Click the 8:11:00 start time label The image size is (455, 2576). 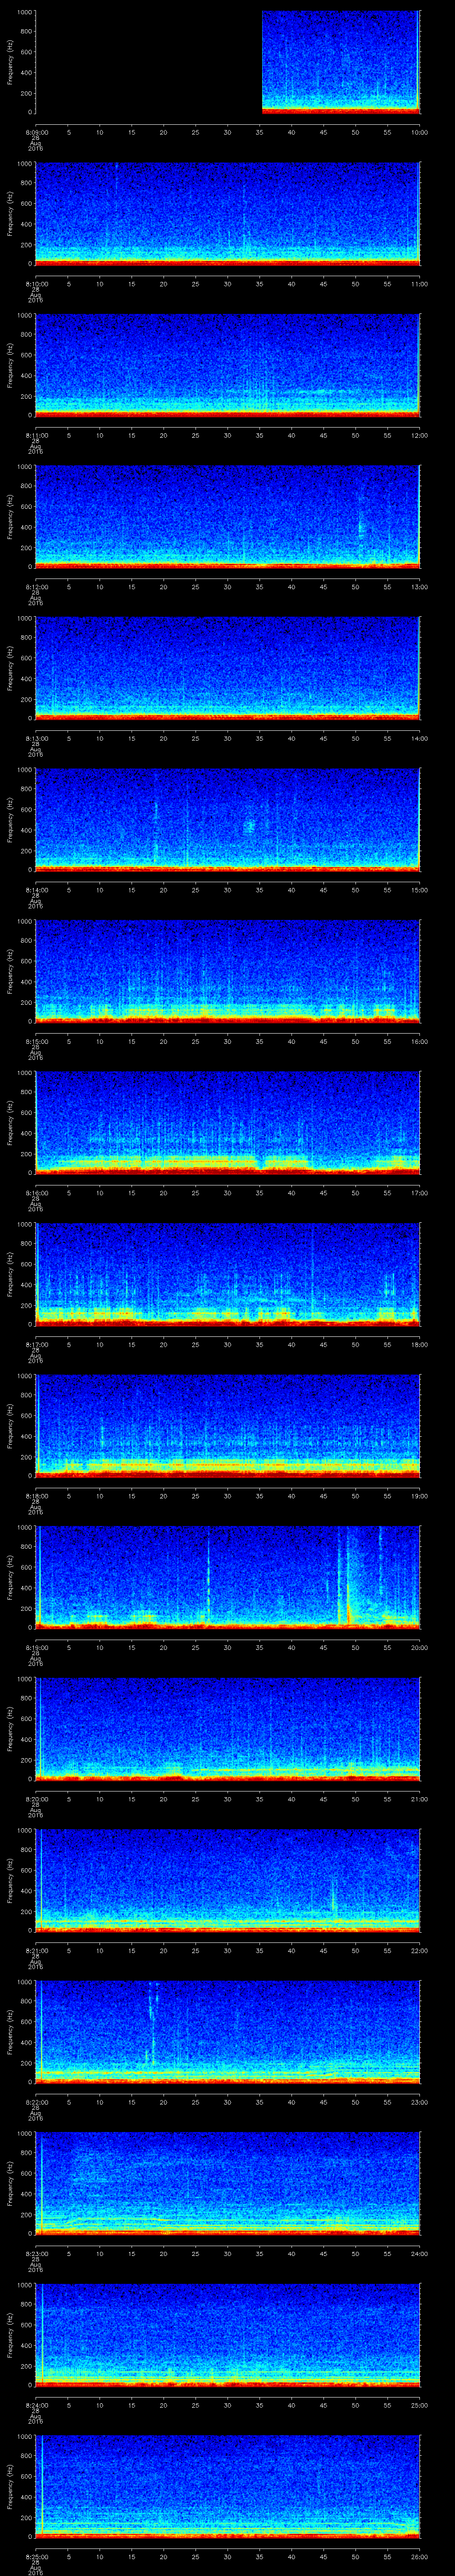click(36, 435)
